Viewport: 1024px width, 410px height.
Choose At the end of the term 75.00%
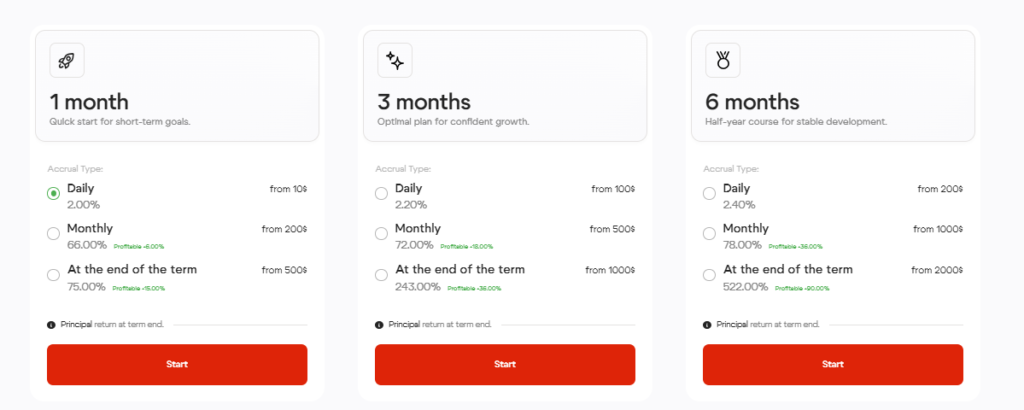pyautogui.click(x=53, y=274)
